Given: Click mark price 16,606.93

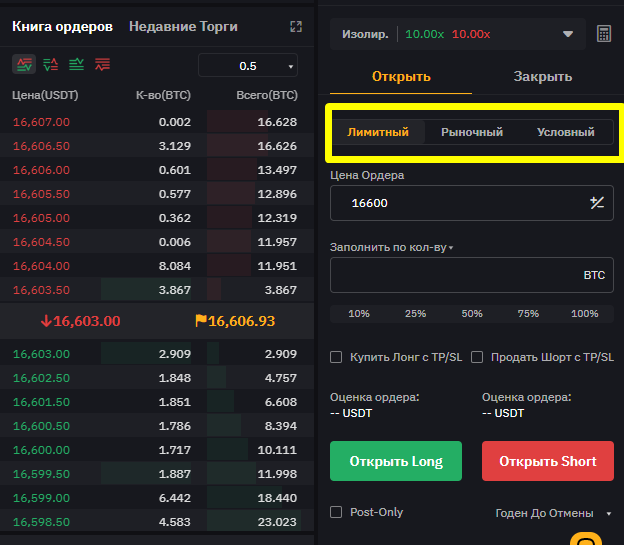Looking at the screenshot, I should (x=241, y=321).
